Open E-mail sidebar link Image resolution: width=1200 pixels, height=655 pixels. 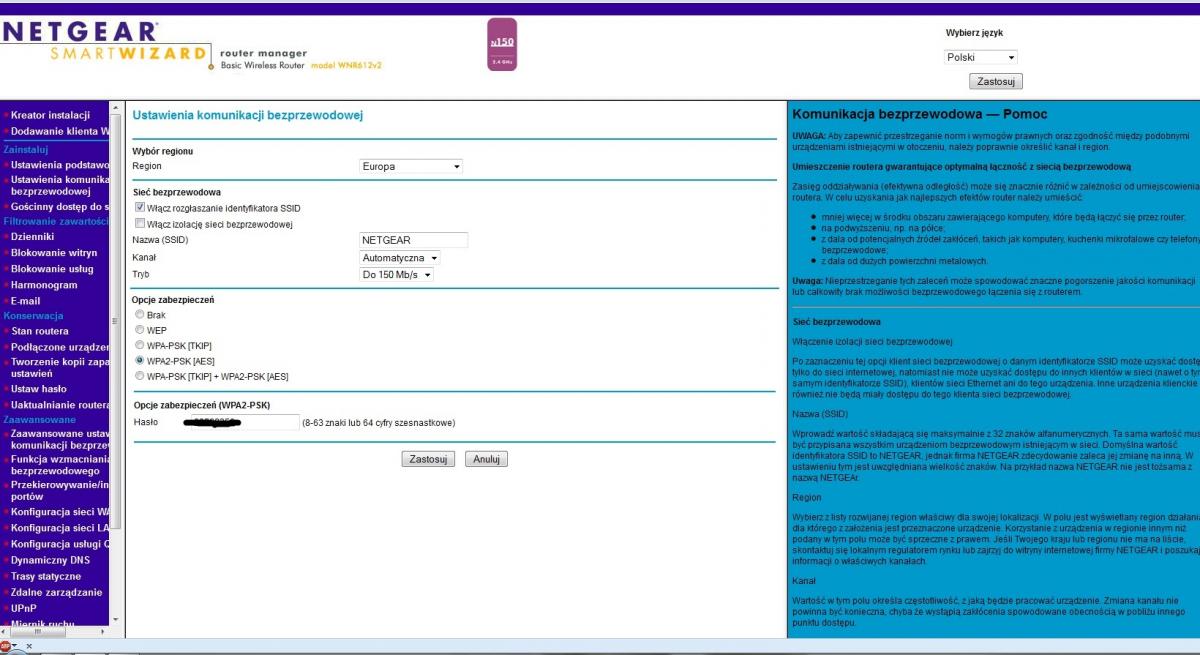(x=26, y=300)
